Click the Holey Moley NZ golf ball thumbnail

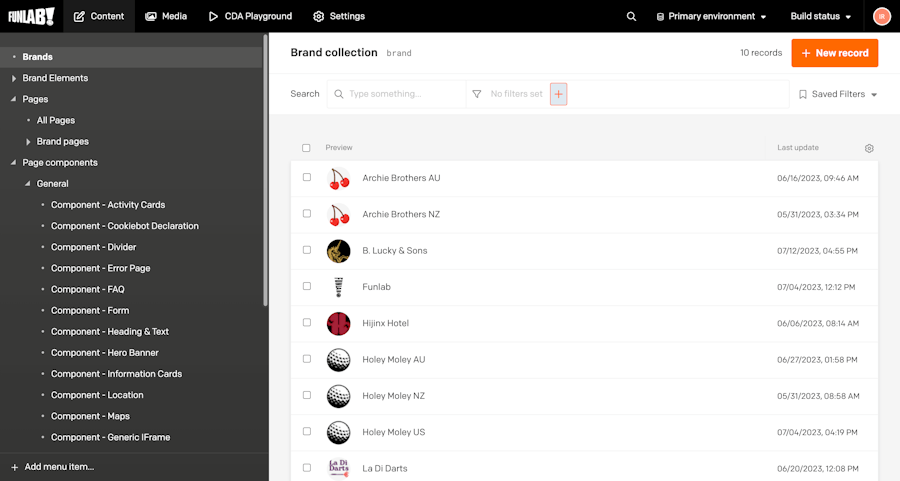(x=339, y=396)
